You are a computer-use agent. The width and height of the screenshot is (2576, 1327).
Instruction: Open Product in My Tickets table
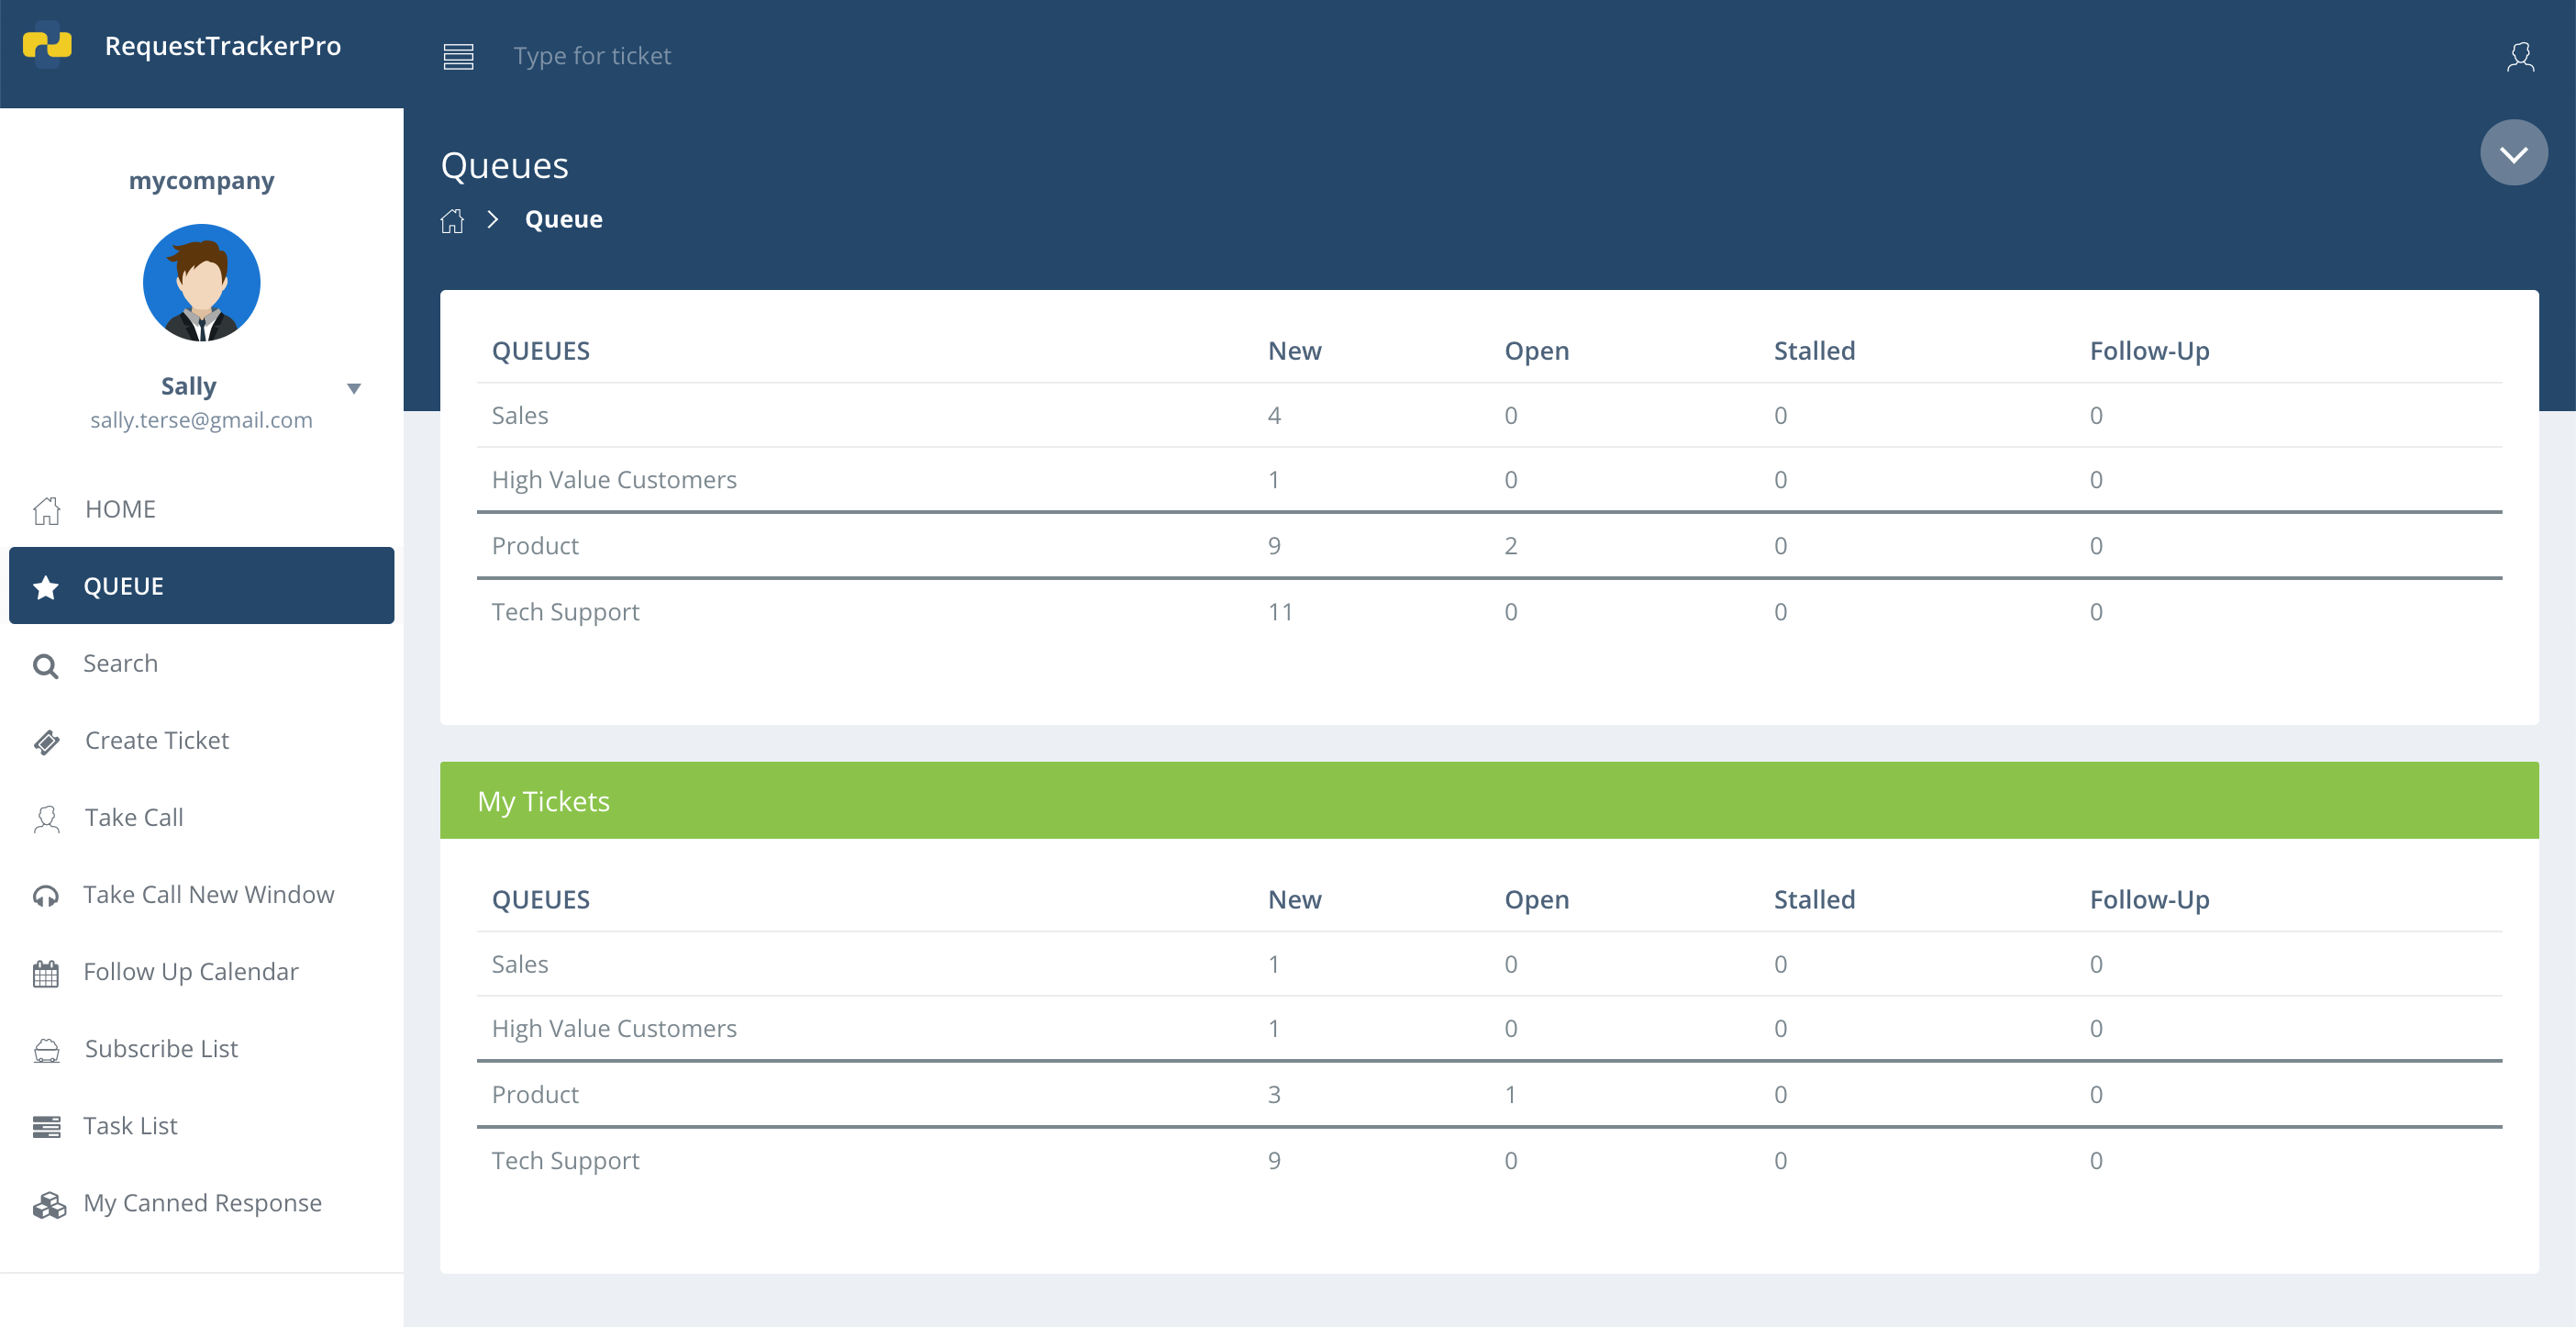pyautogui.click(x=535, y=1095)
